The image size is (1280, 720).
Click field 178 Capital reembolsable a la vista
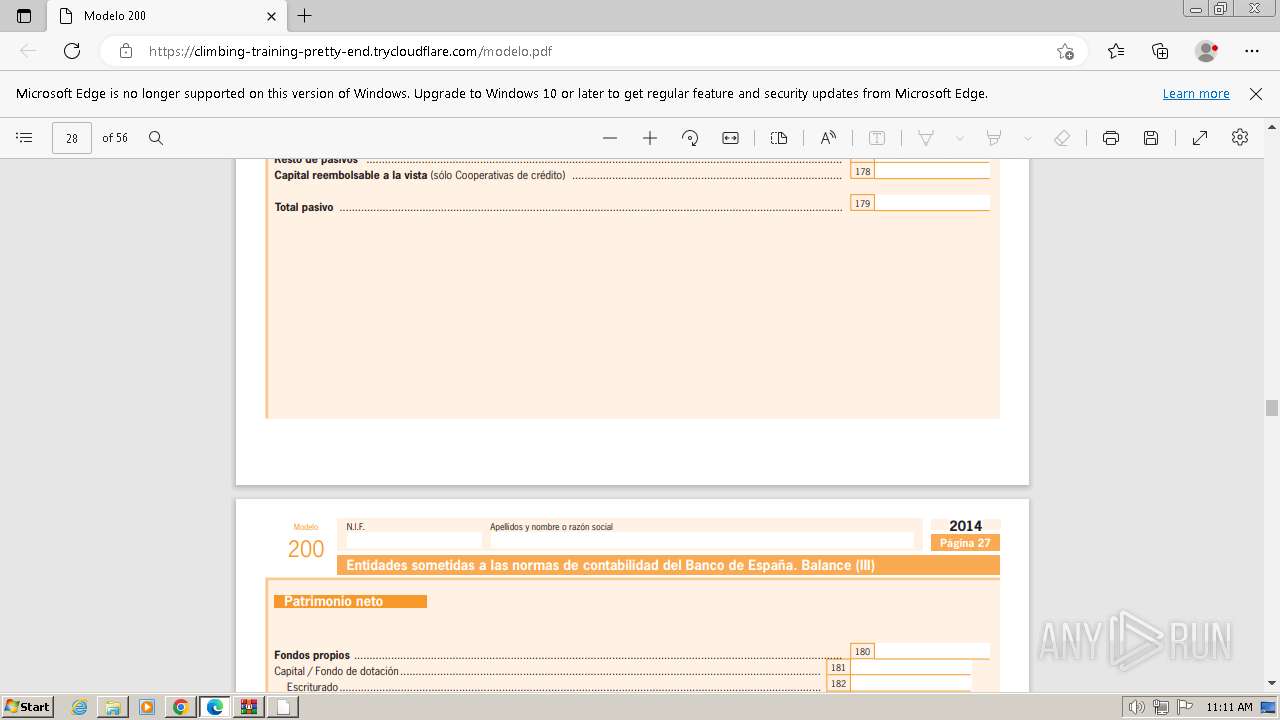coord(932,171)
